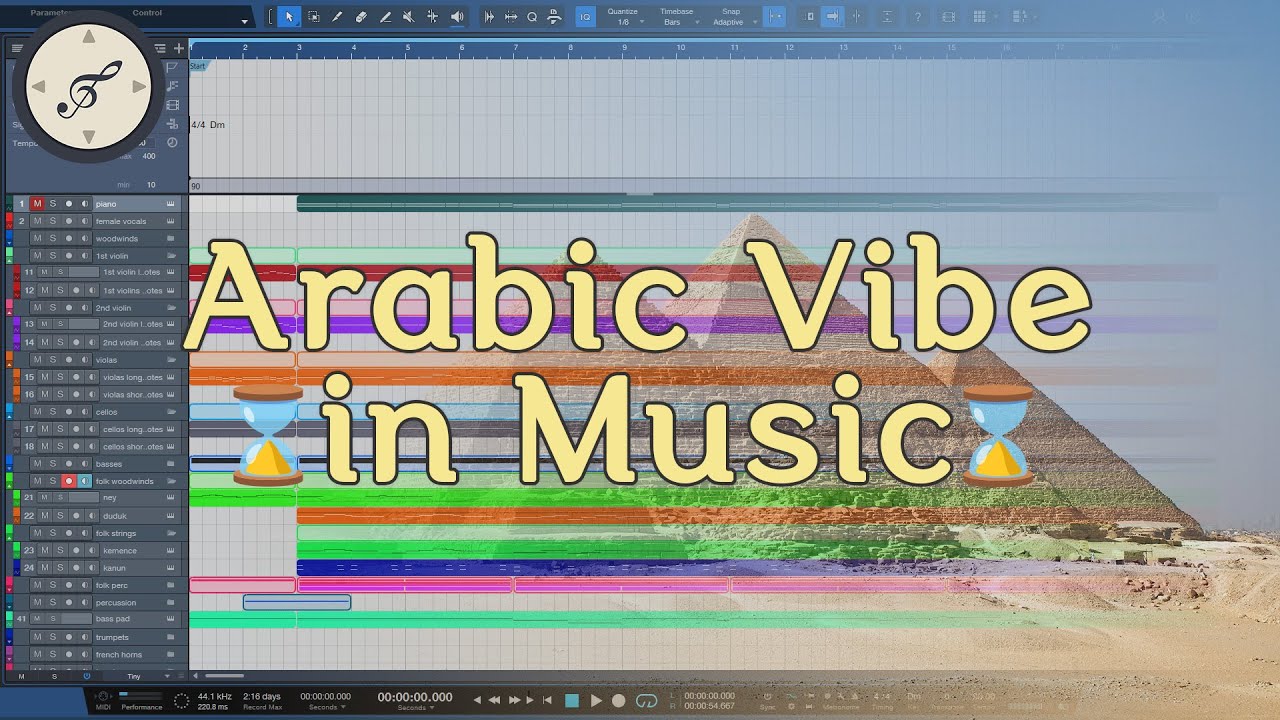Select the Split tool
The height and width of the screenshot is (720, 1280).
pyautogui.click(x=337, y=16)
